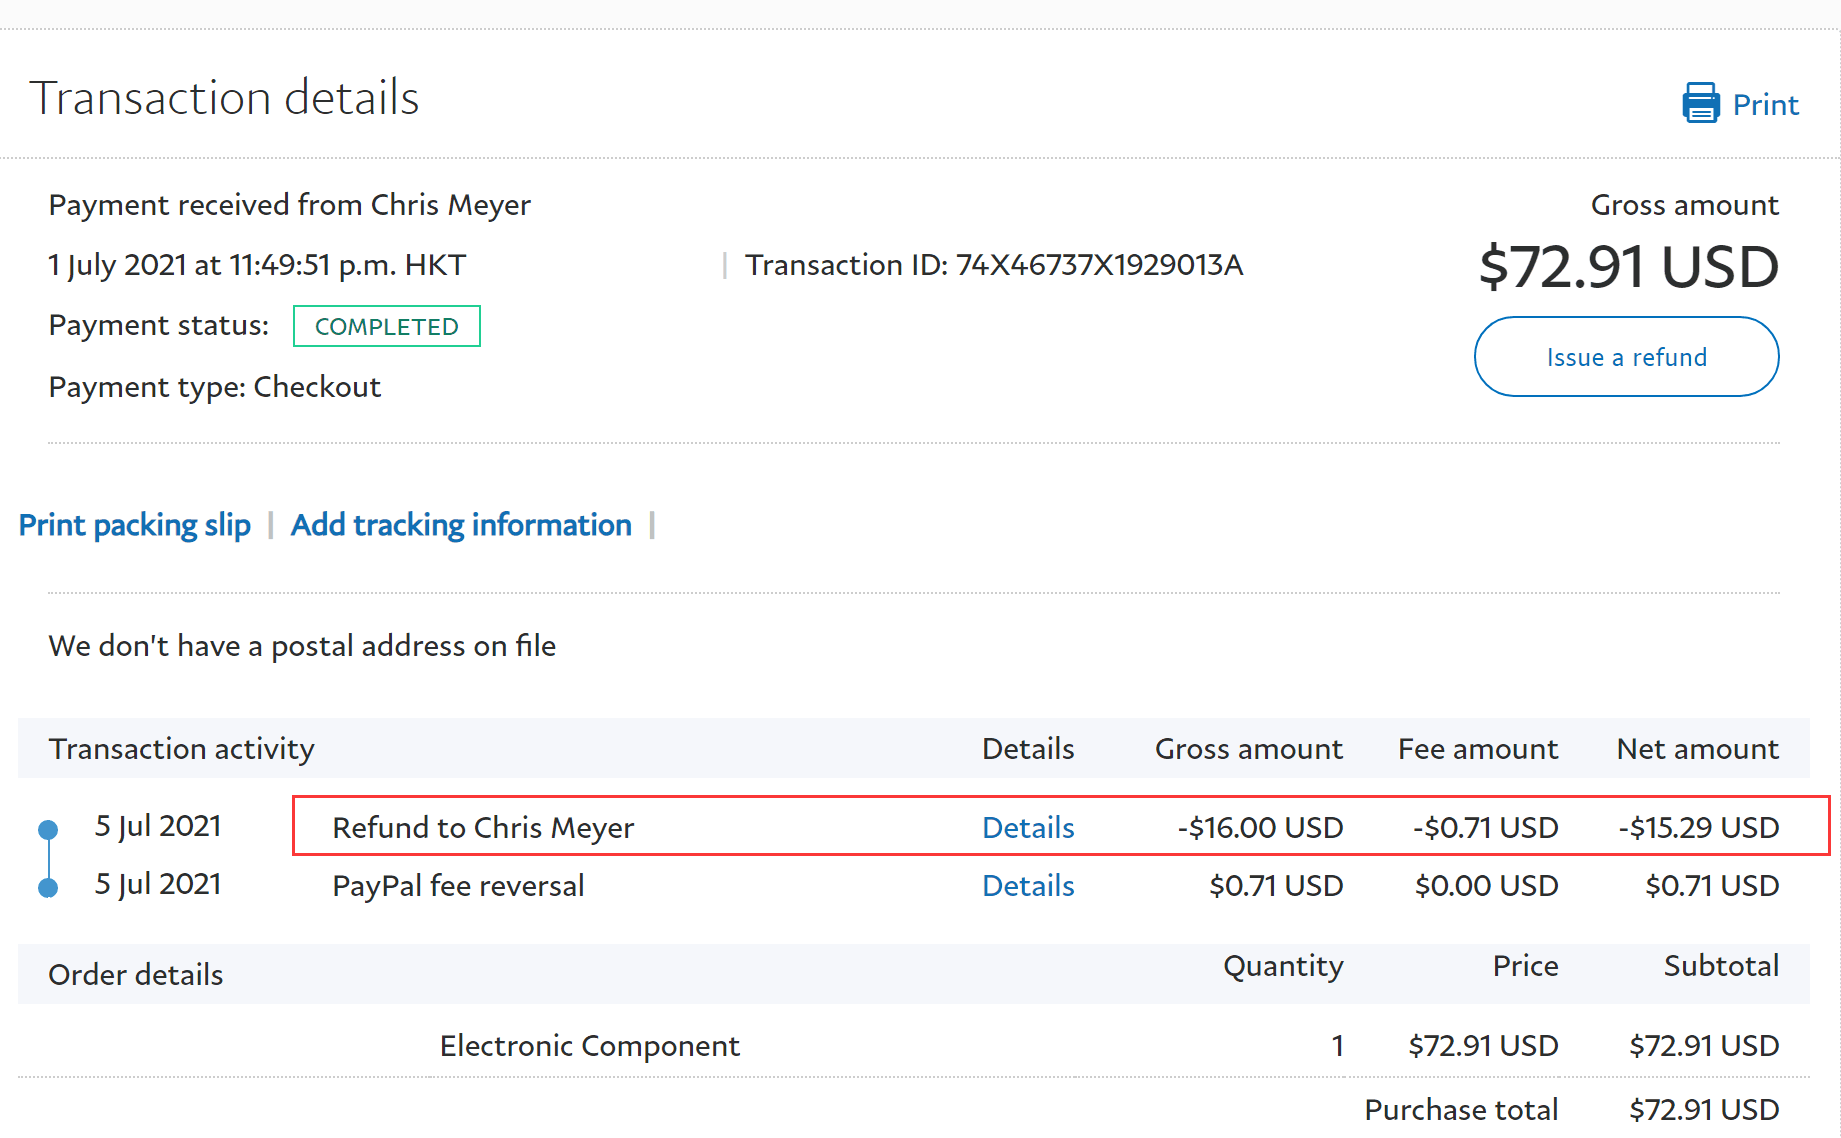Click the timeline dot beside the fee reversal entry

48,887
